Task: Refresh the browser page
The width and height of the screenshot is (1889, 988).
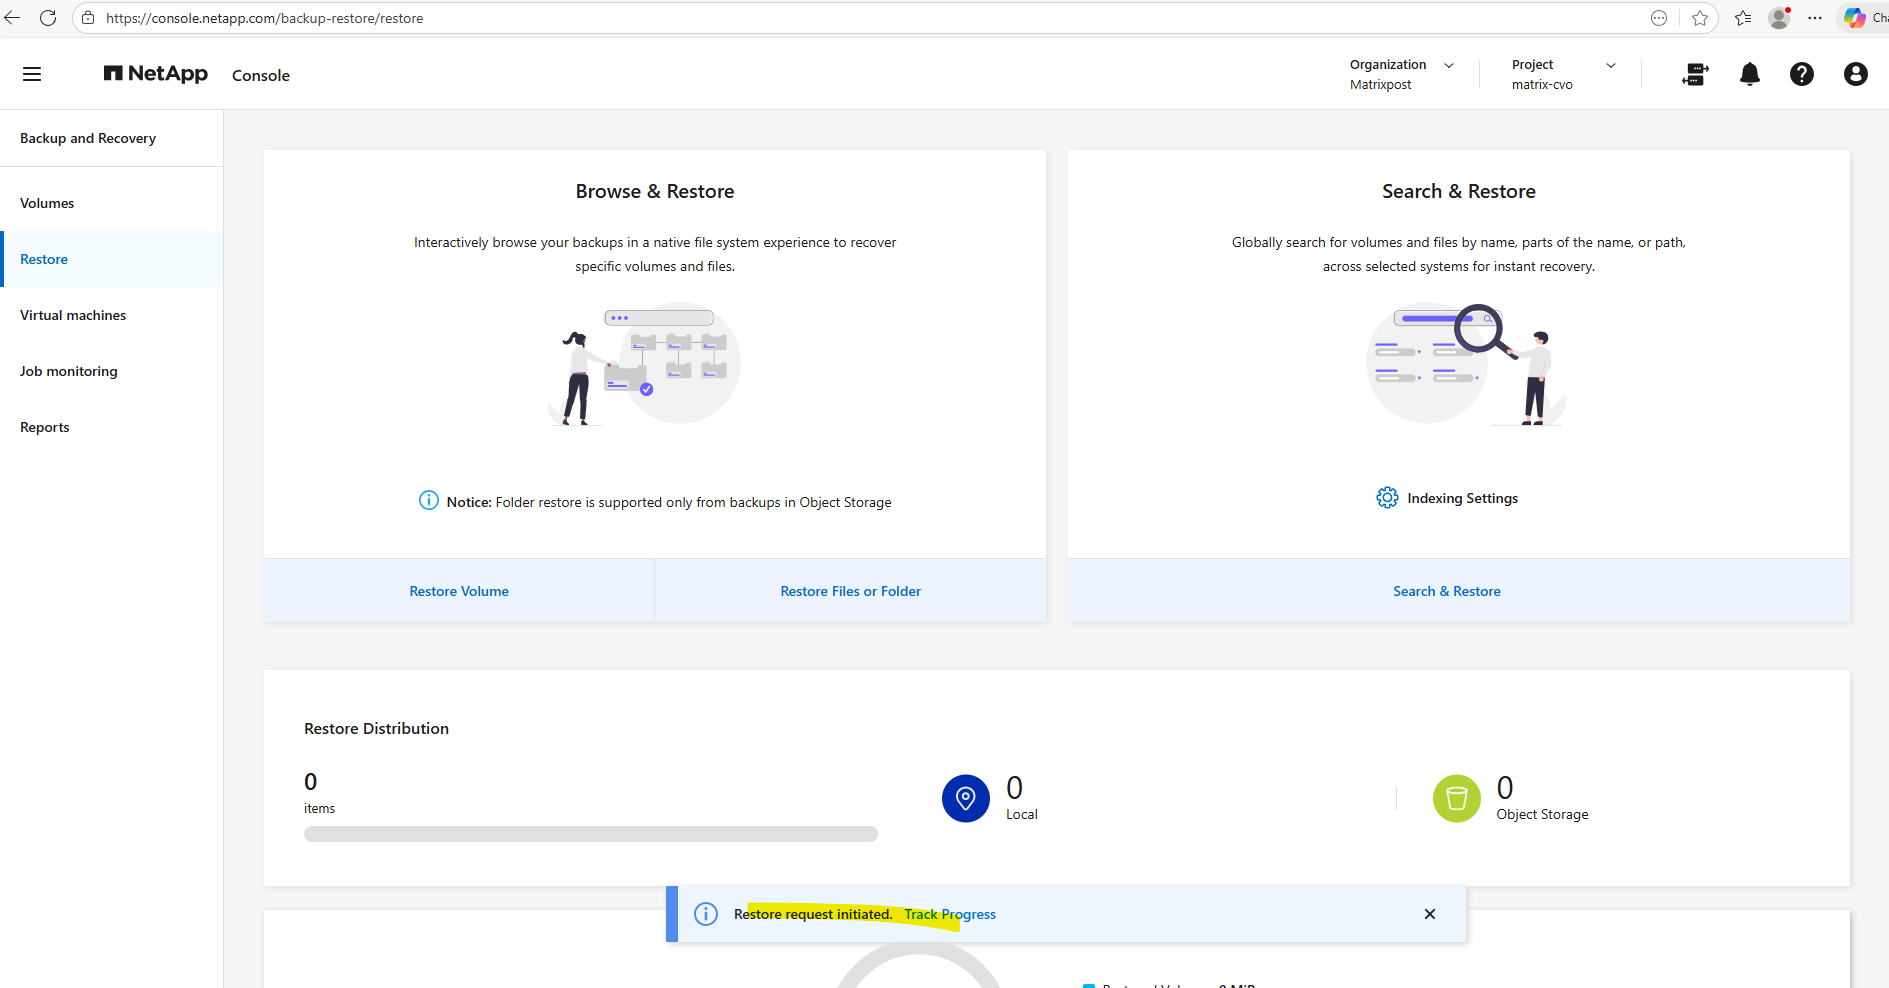Action: coord(47,18)
